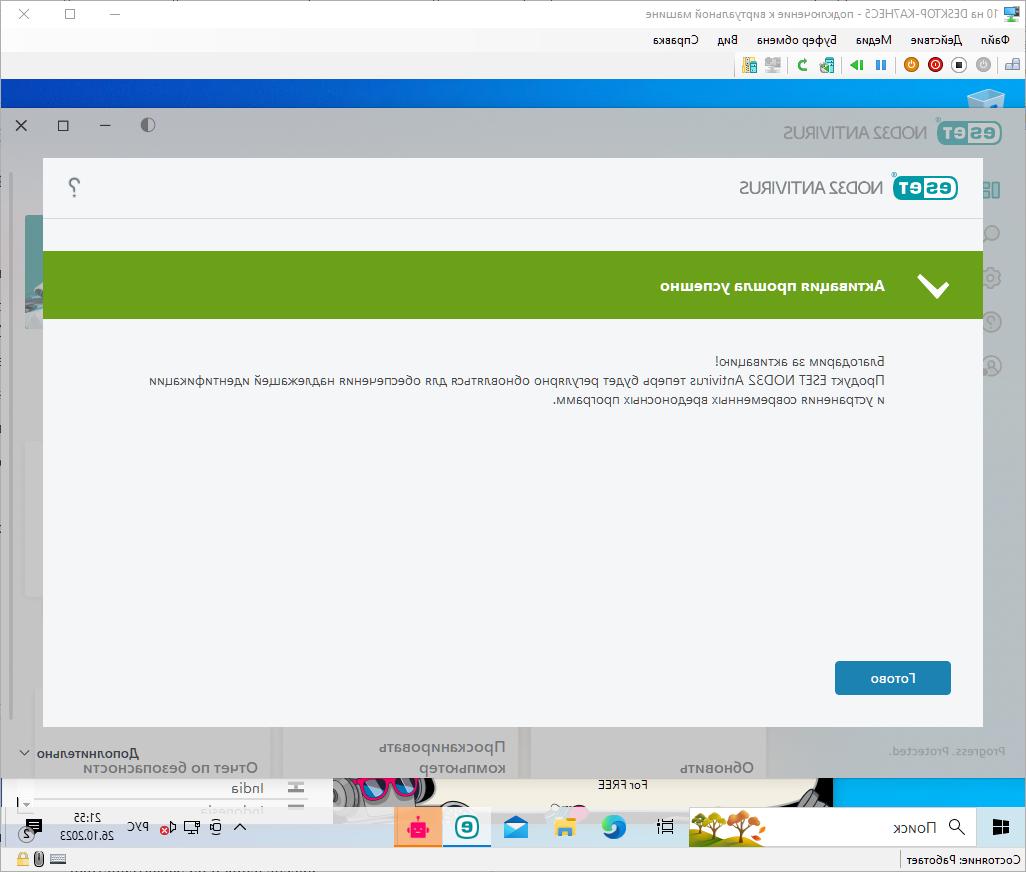Image resolution: width=1026 pixels, height=872 pixels.
Task: Expand the Дополнительно section chevron
Action: [x=24, y=753]
